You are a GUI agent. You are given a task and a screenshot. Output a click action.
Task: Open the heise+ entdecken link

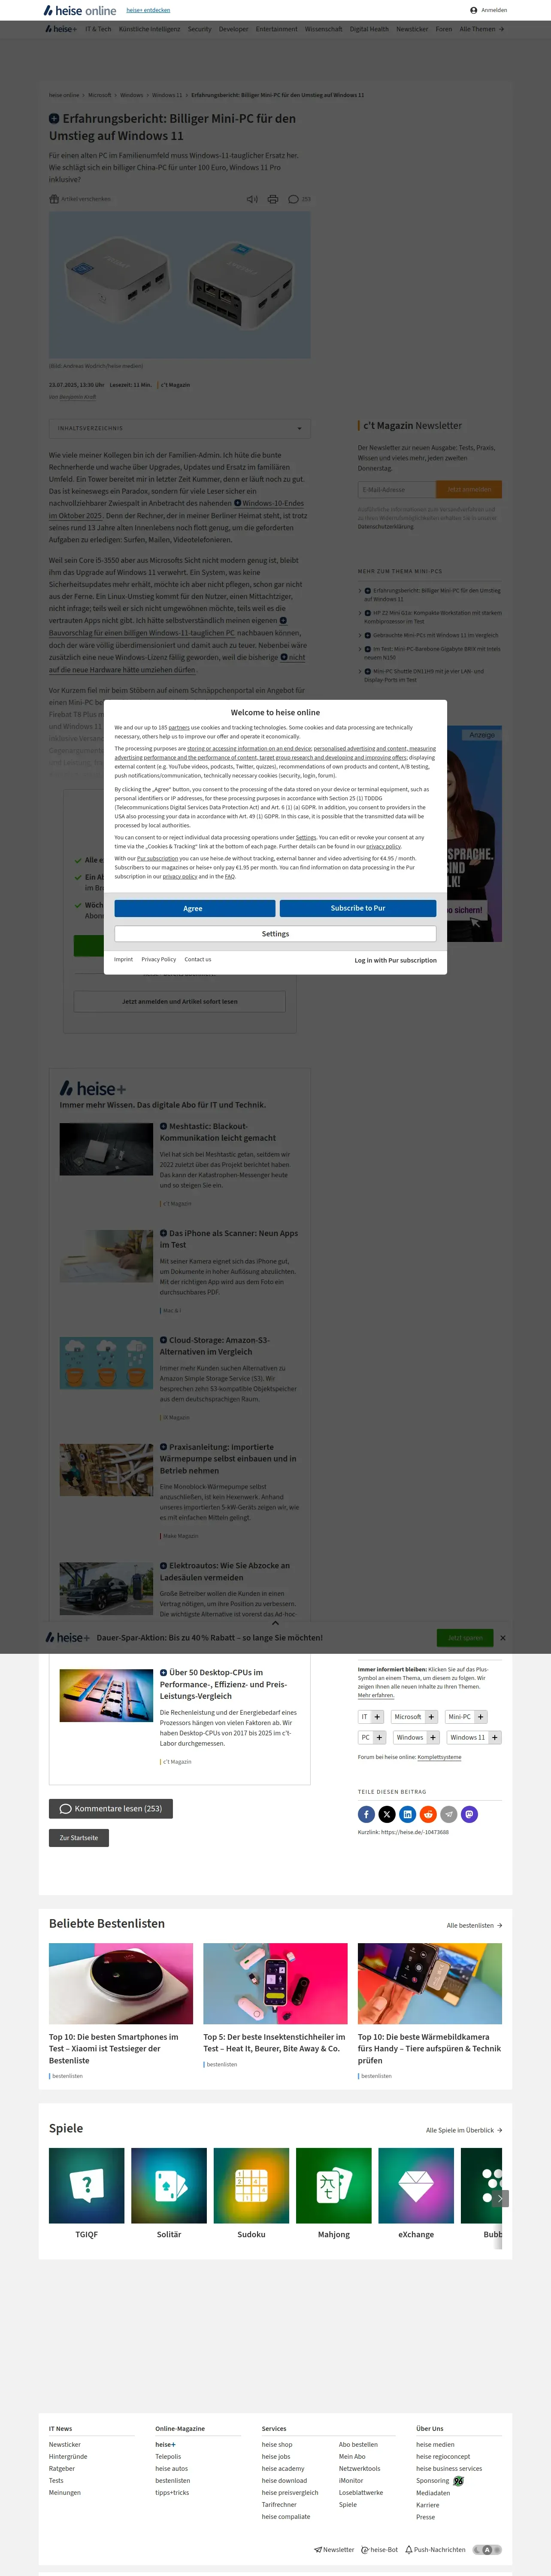(x=148, y=10)
